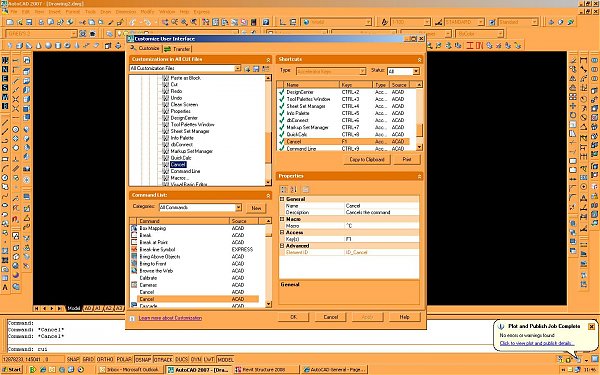Click Windows Start button on taskbar
Image resolution: width=600 pixels, height=375 pixels.
(x=12, y=370)
